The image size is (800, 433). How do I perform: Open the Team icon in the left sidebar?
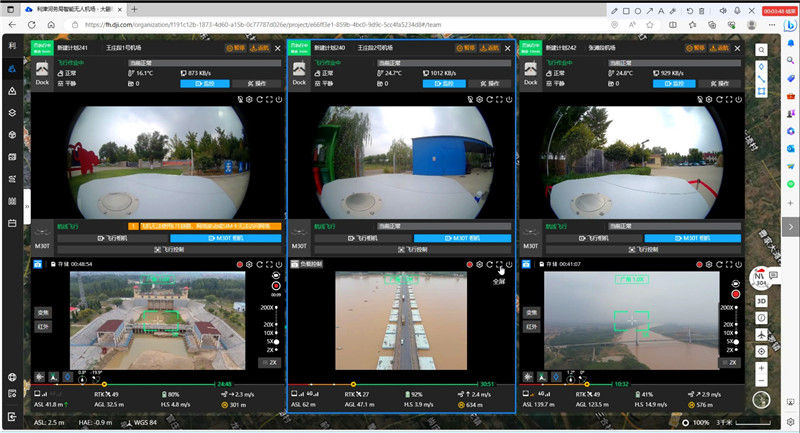tap(12, 69)
